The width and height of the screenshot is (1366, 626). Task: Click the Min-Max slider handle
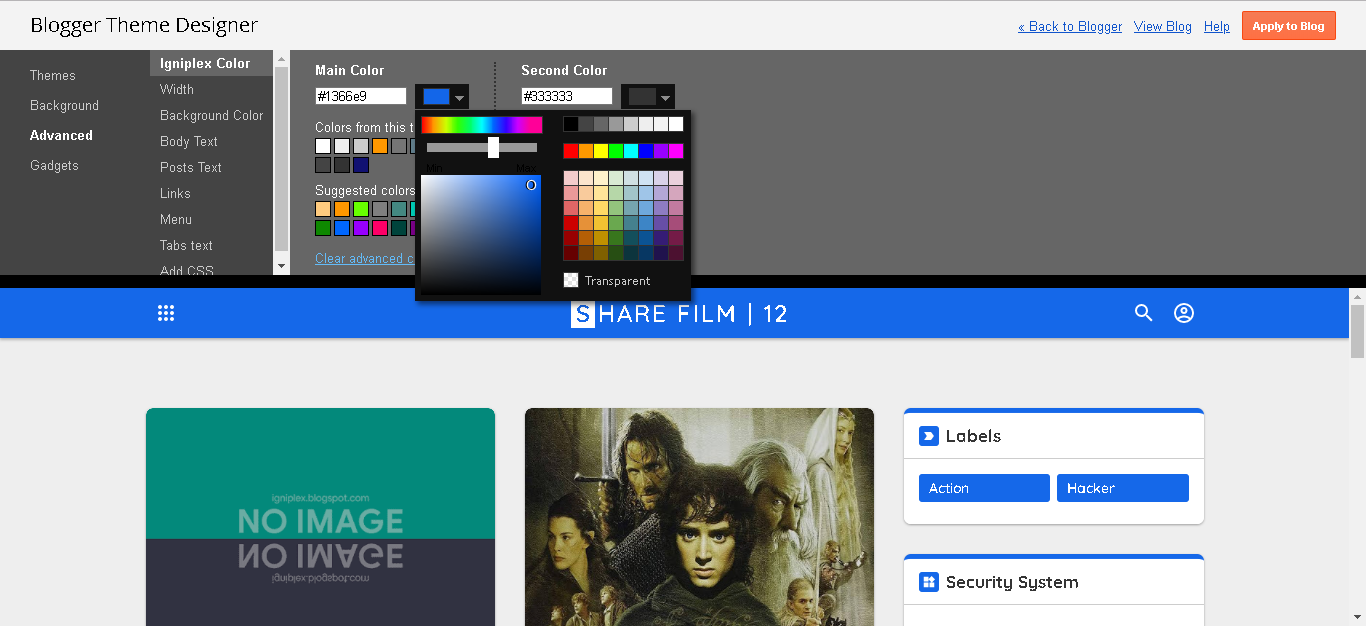coord(493,147)
